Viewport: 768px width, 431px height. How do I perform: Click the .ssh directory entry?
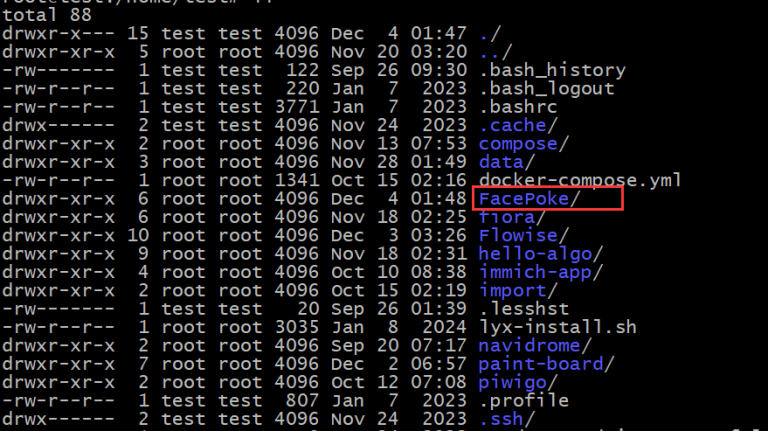(x=502, y=419)
